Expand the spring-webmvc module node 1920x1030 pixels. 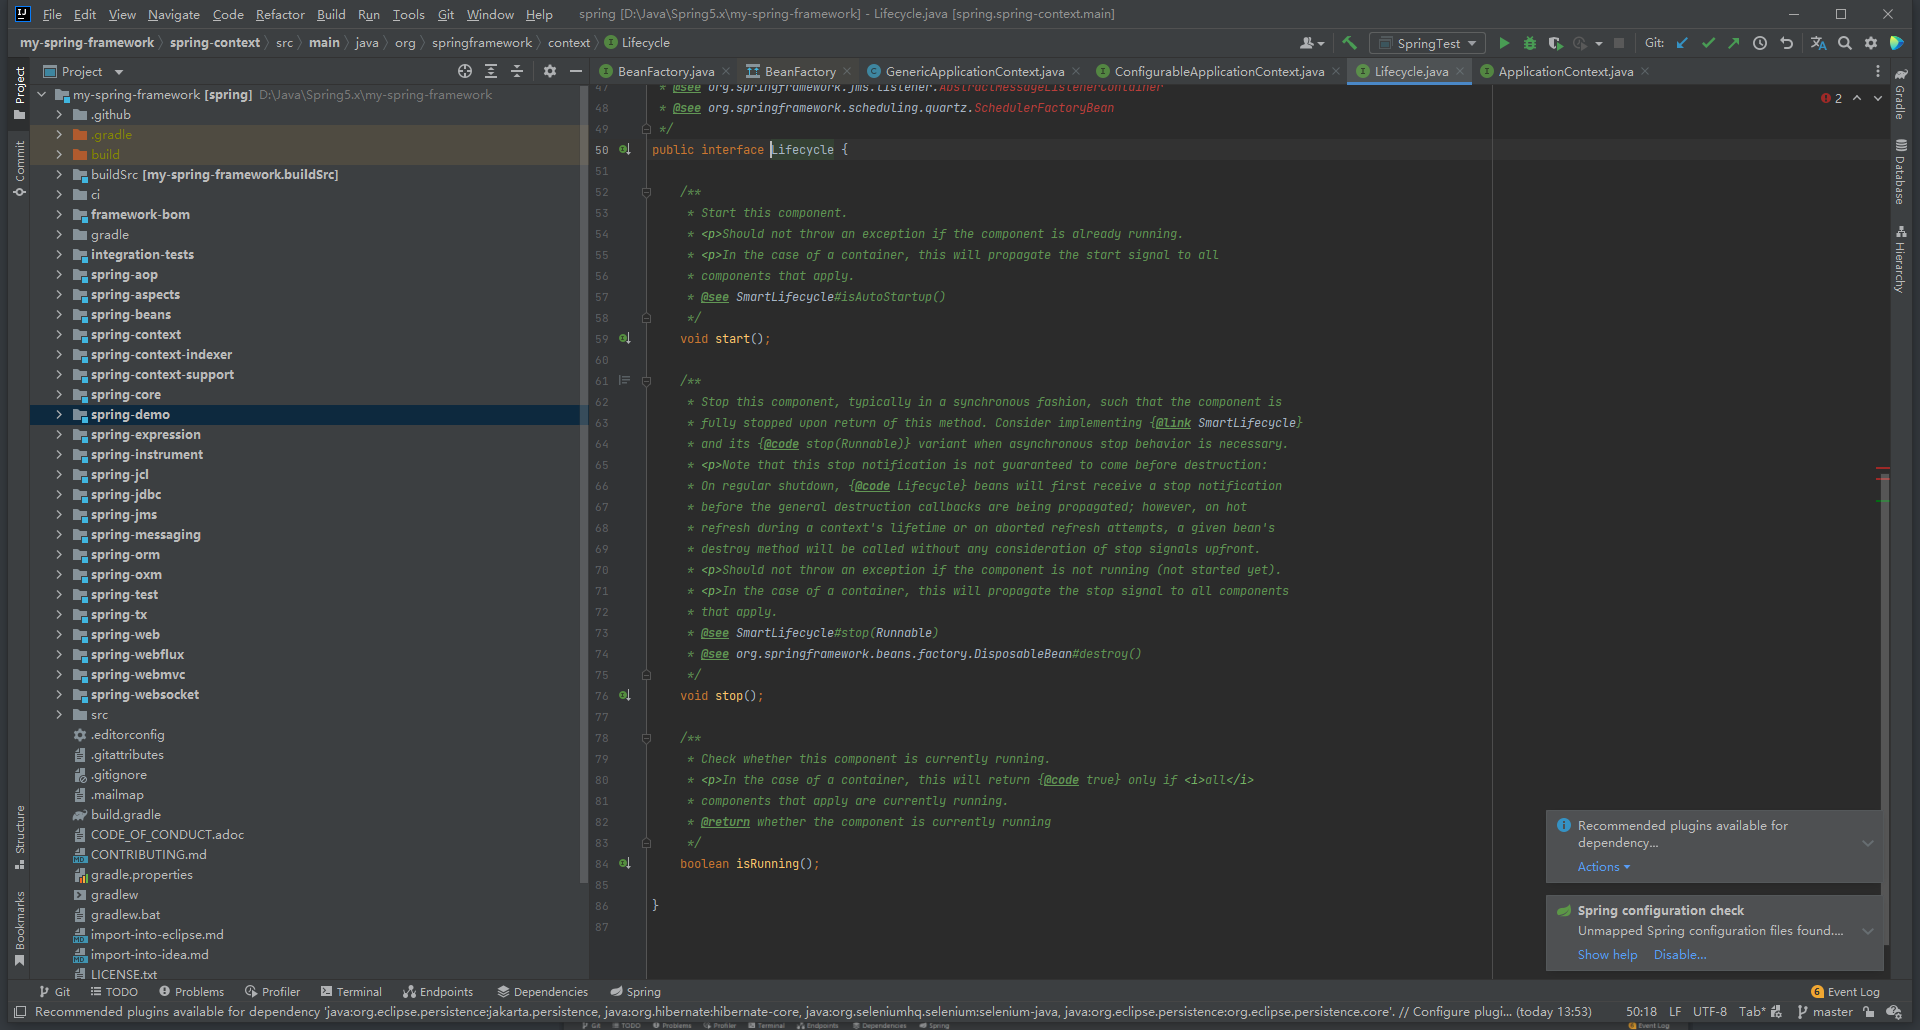[59, 674]
